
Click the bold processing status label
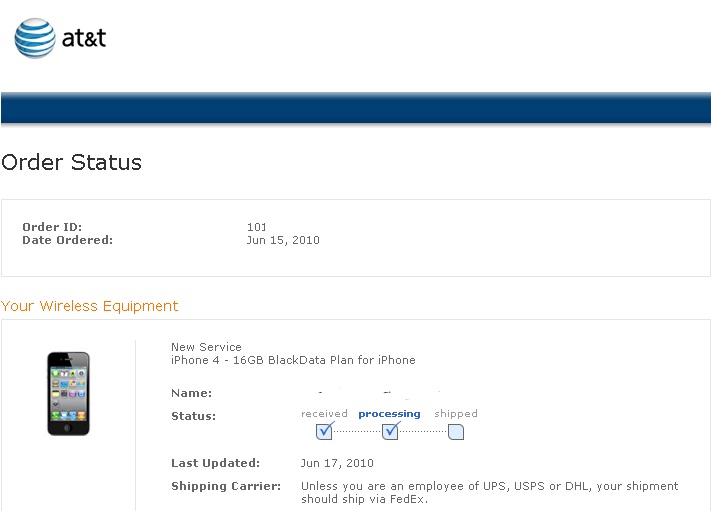pyautogui.click(x=389, y=414)
